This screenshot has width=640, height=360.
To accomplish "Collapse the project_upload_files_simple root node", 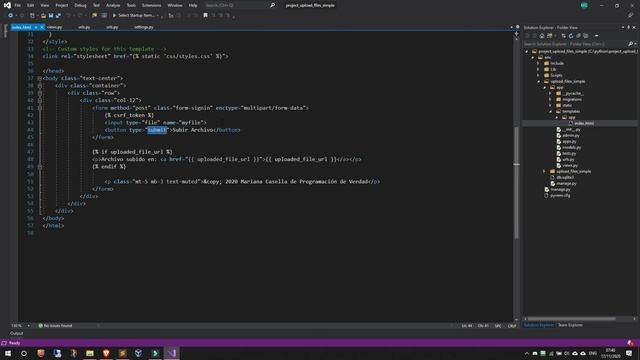I will pos(527,51).
